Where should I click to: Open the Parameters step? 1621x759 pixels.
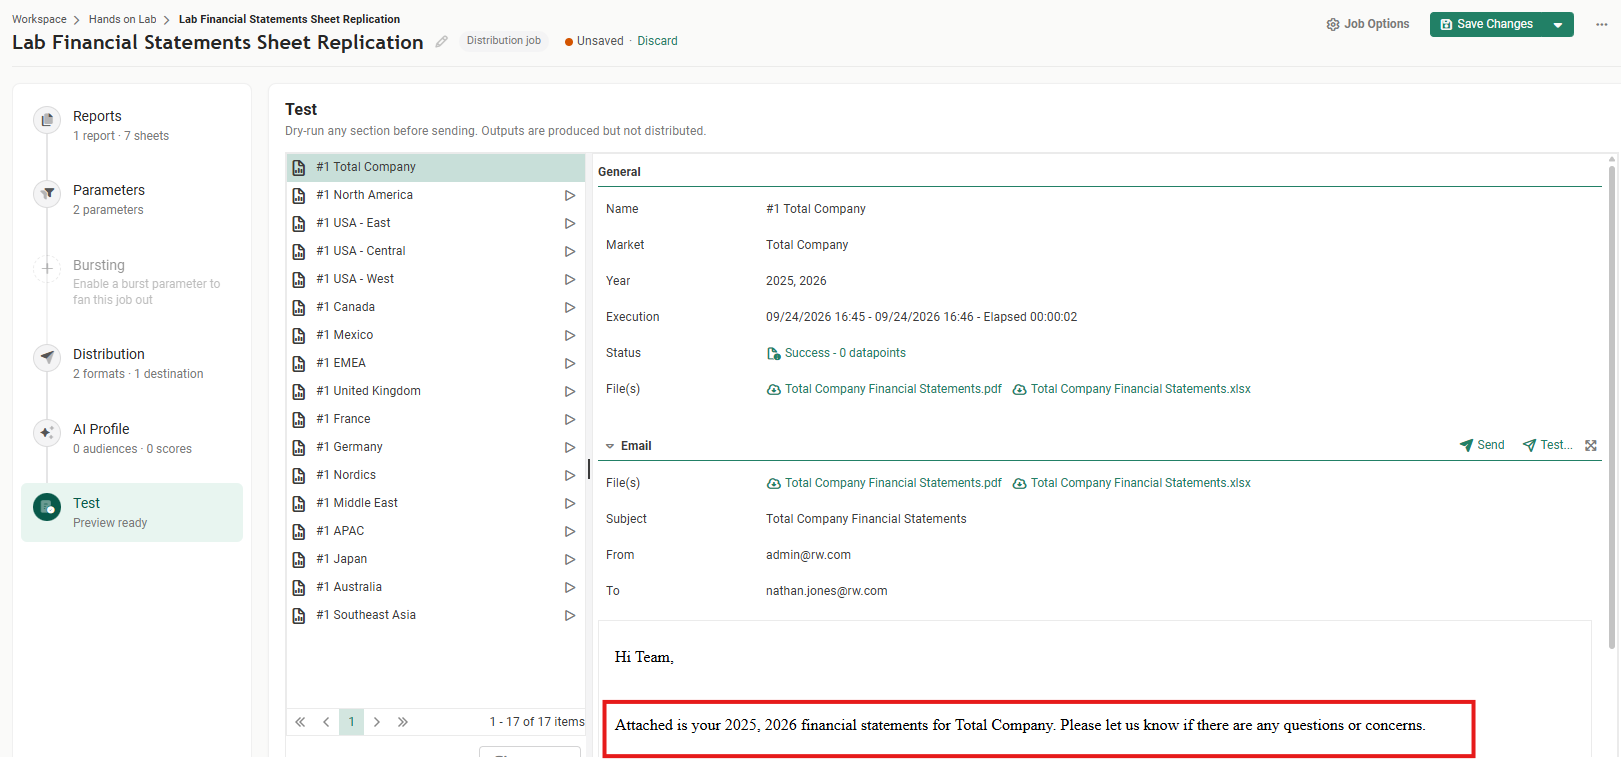tap(132, 199)
